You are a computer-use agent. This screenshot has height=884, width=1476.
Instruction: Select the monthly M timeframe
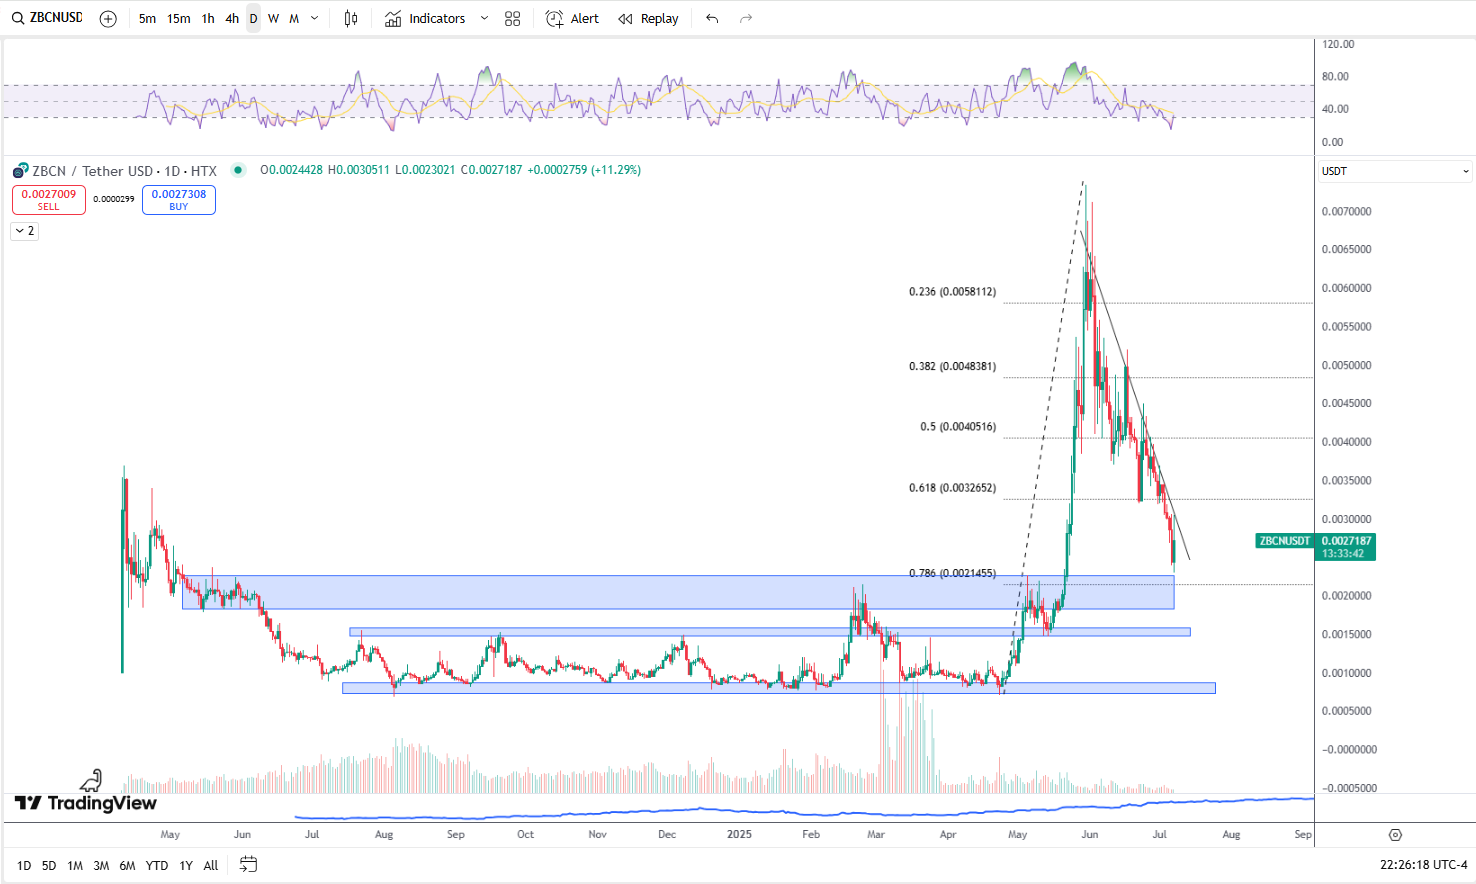[294, 18]
